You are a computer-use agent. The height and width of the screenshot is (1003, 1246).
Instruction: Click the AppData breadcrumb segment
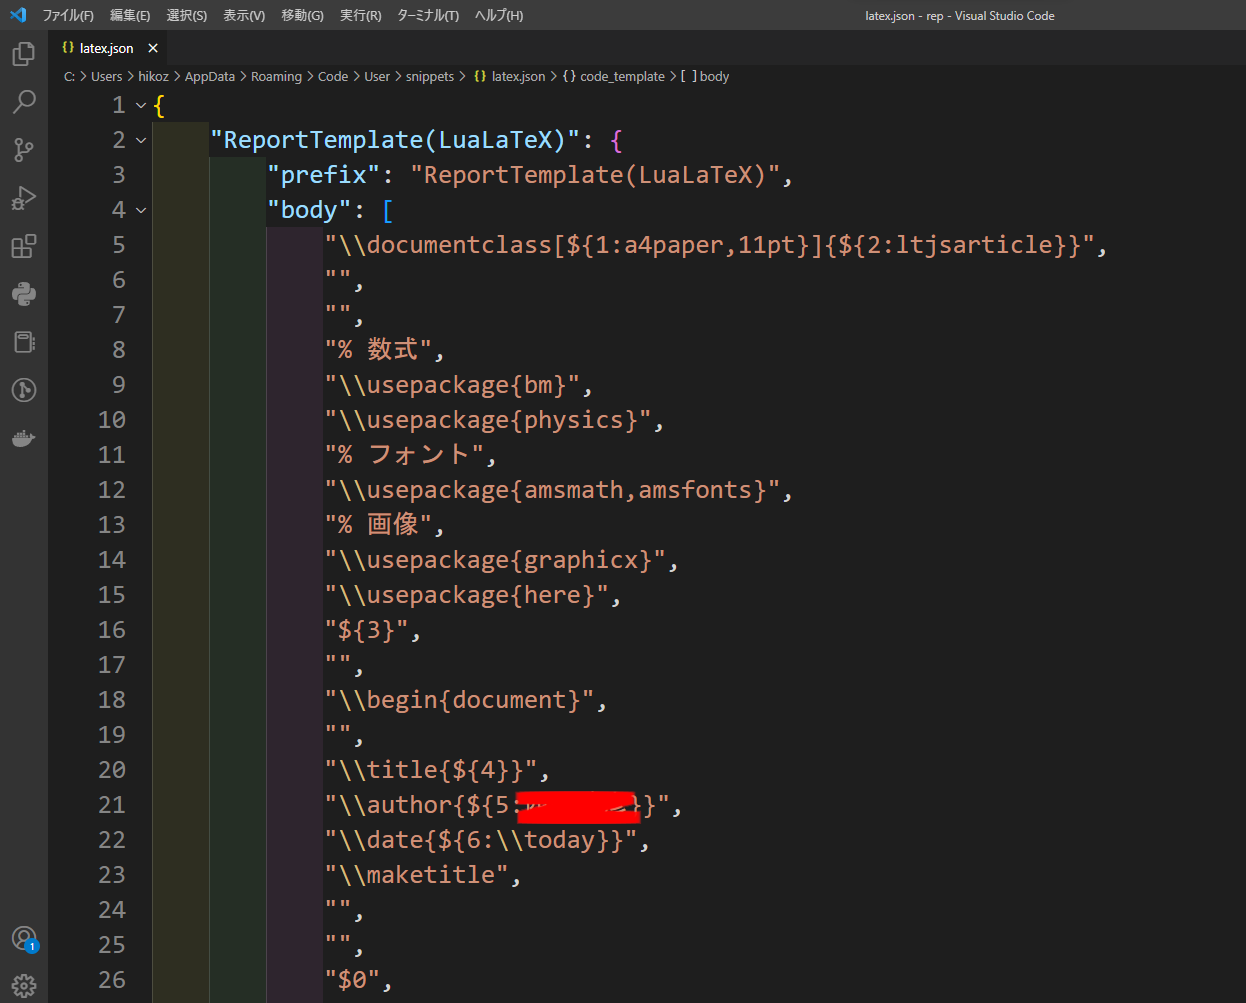pos(210,76)
